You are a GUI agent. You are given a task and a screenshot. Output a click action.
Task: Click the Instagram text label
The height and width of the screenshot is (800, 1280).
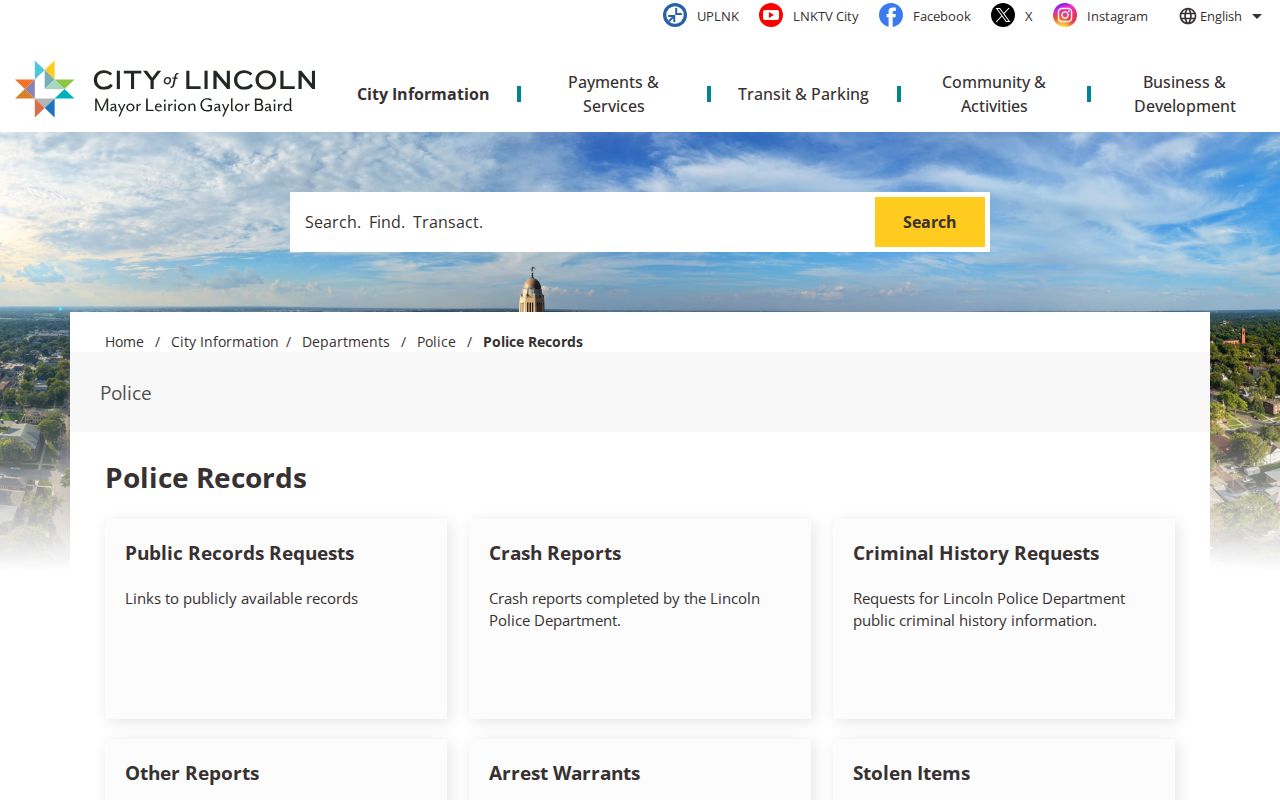point(1117,16)
